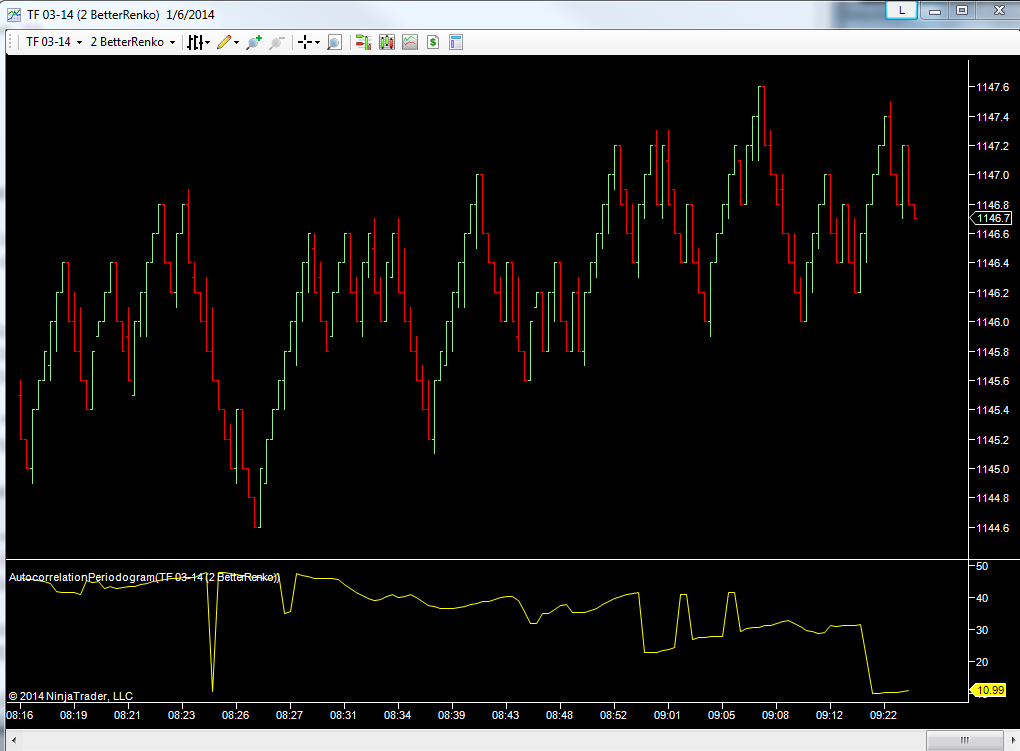This screenshot has height=751, width=1020.
Task: Click the 1147.6 price axis label
Action: 993,87
